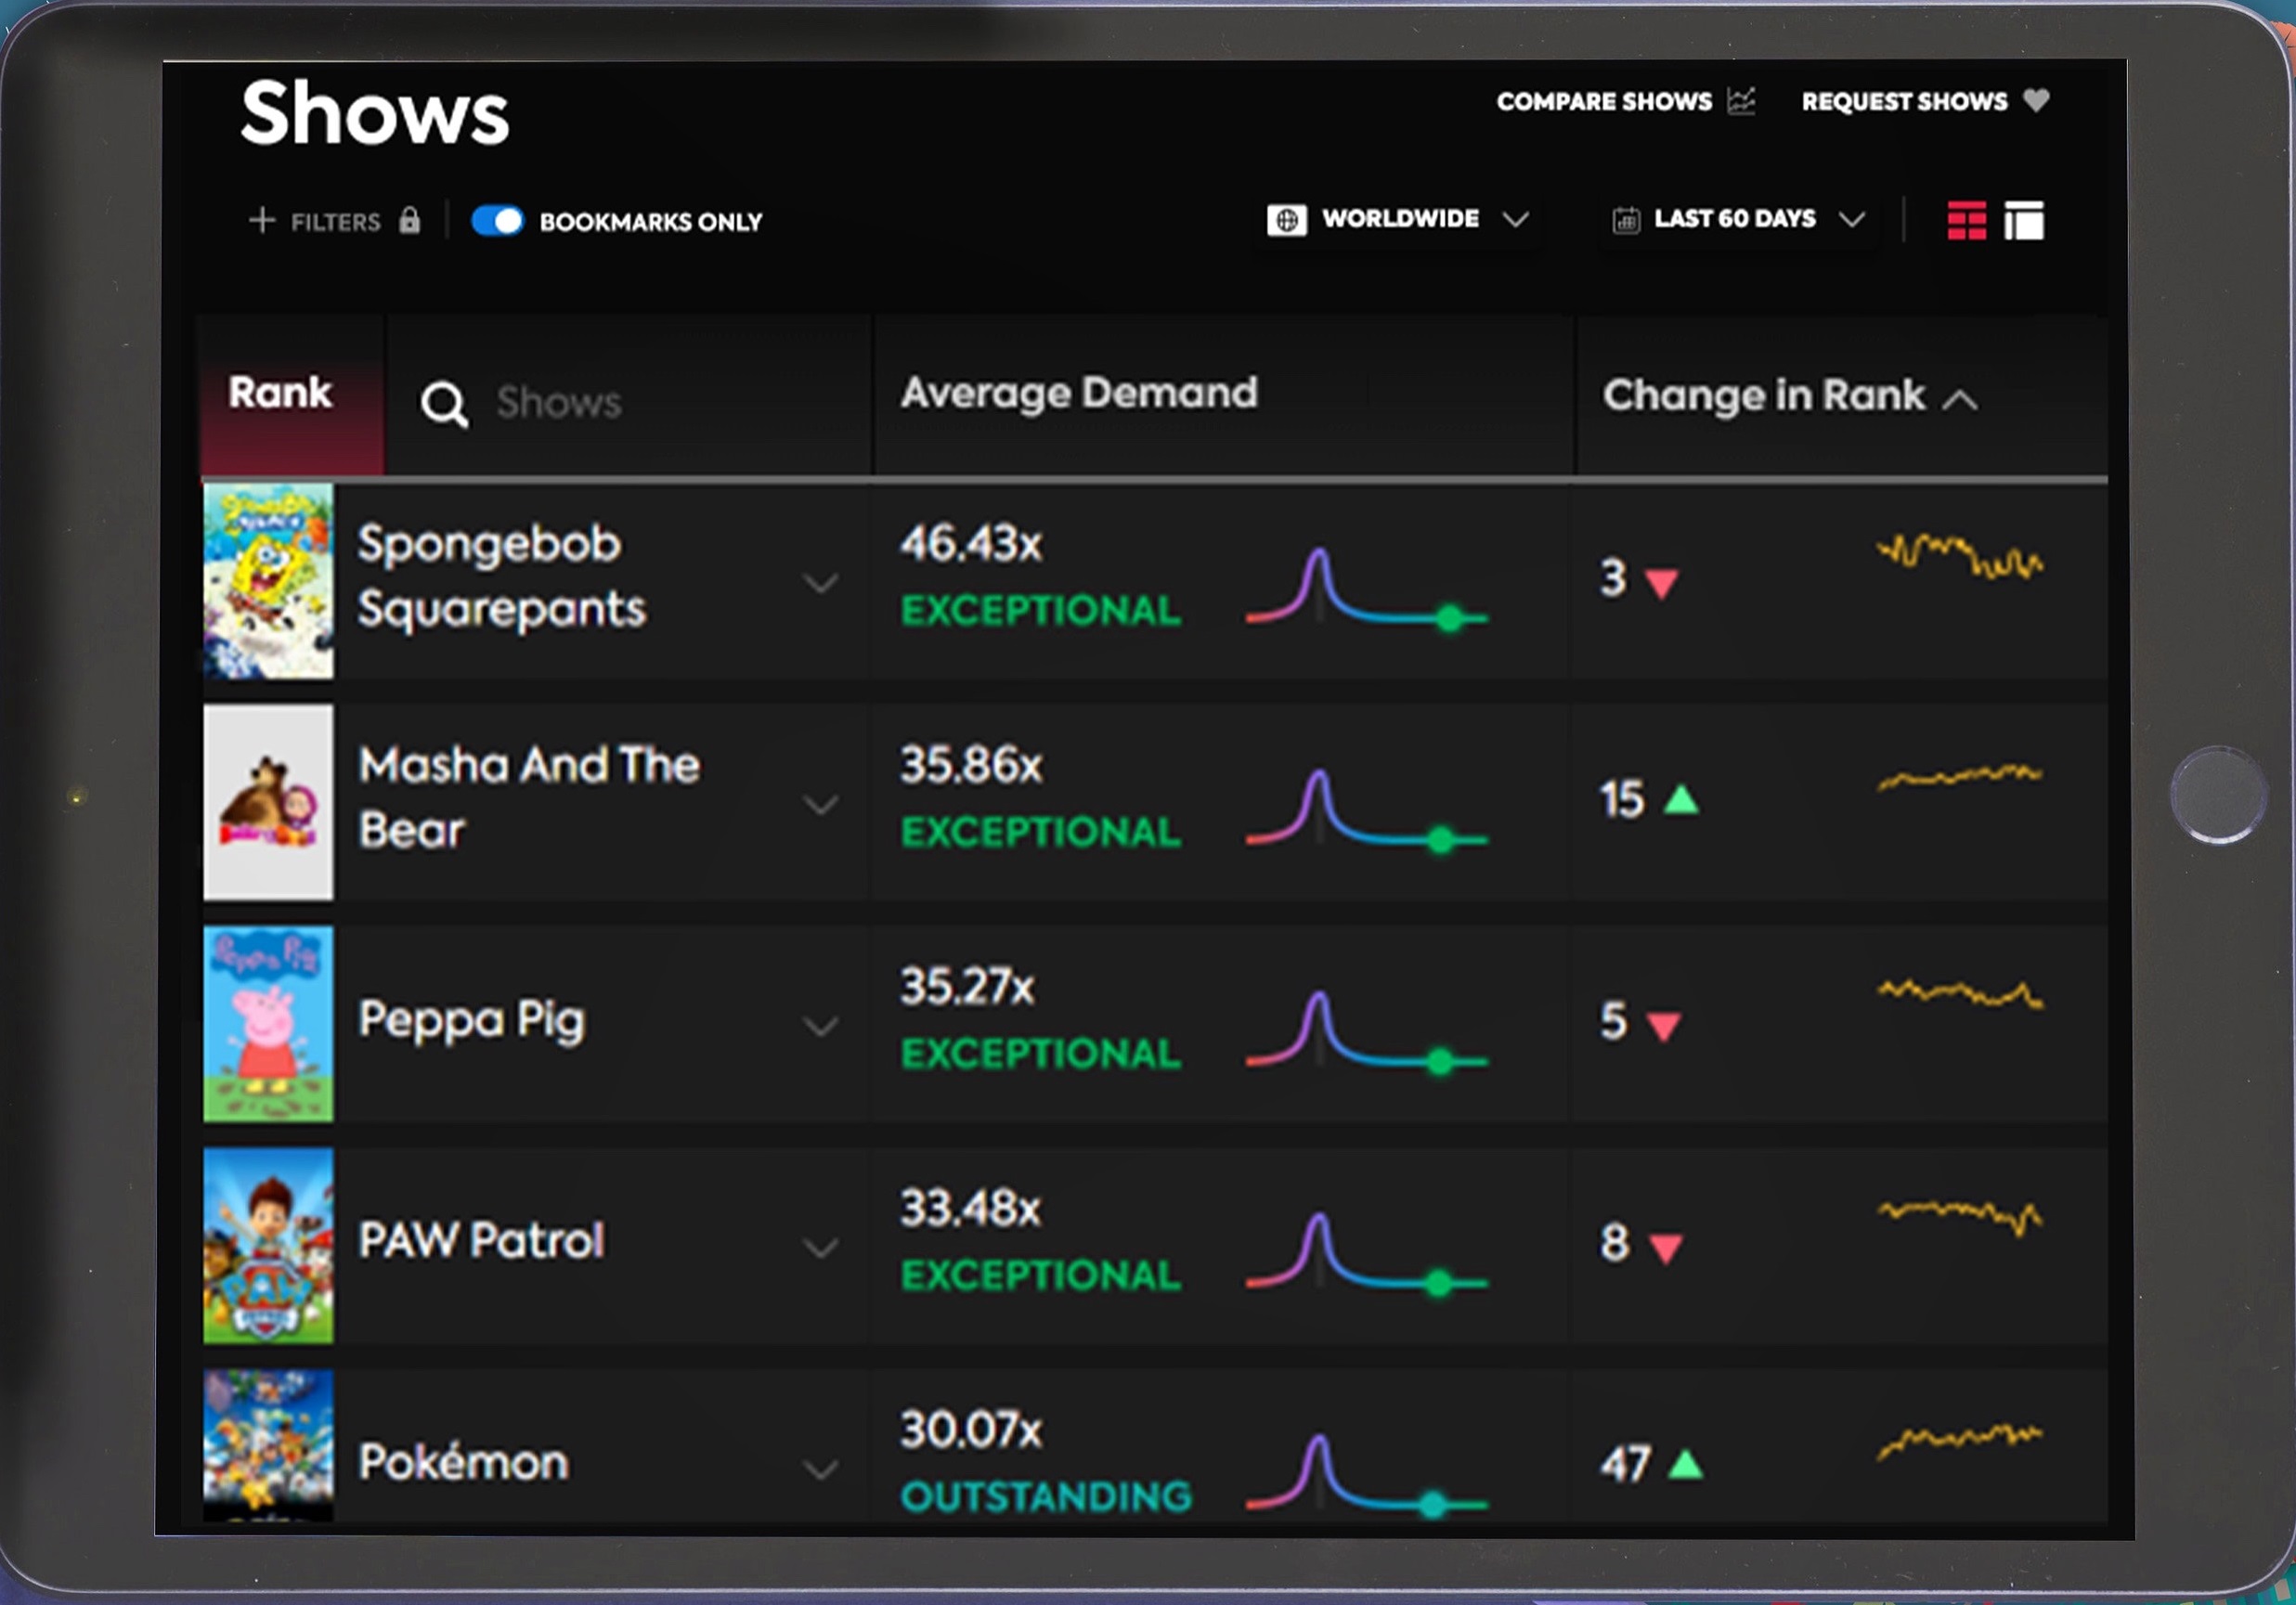Click the Worldwide globe icon
The height and width of the screenshot is (1605, 2296).
coord(1286,220)
